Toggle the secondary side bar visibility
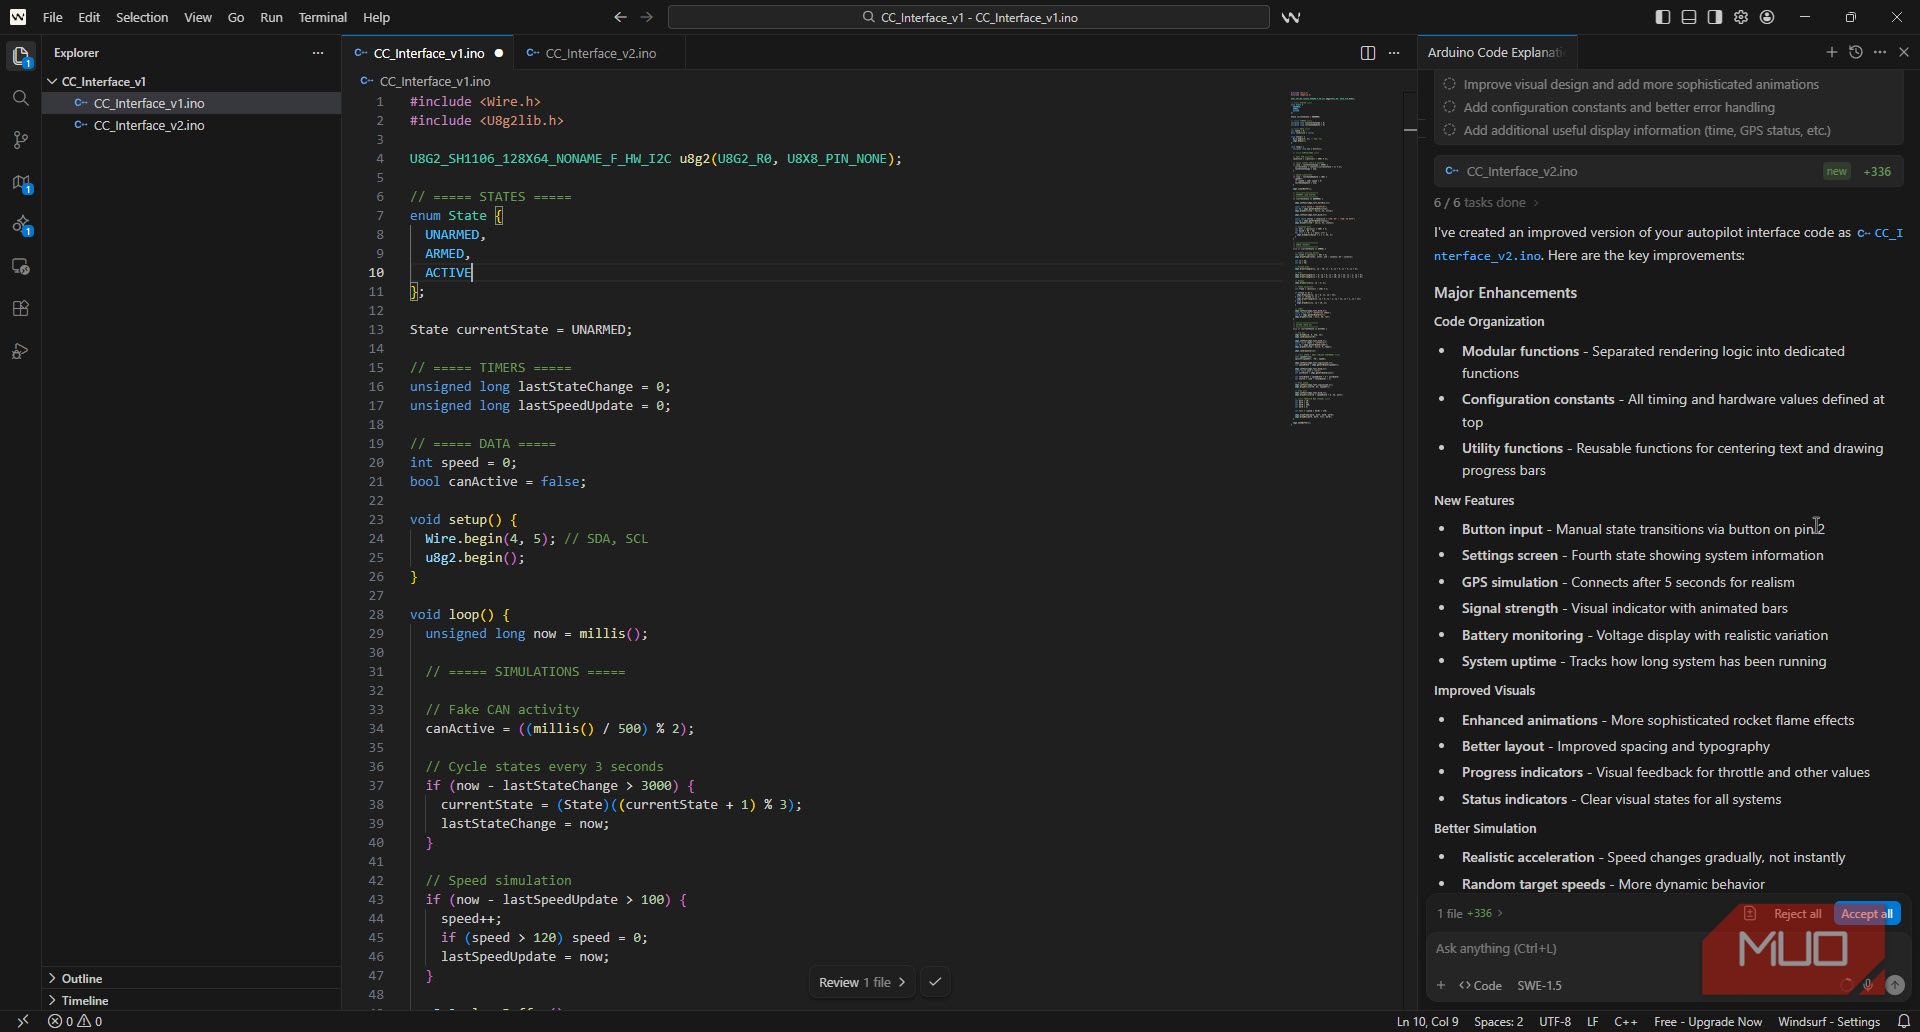1920x1032 pixels. (x=1715, y=17)
